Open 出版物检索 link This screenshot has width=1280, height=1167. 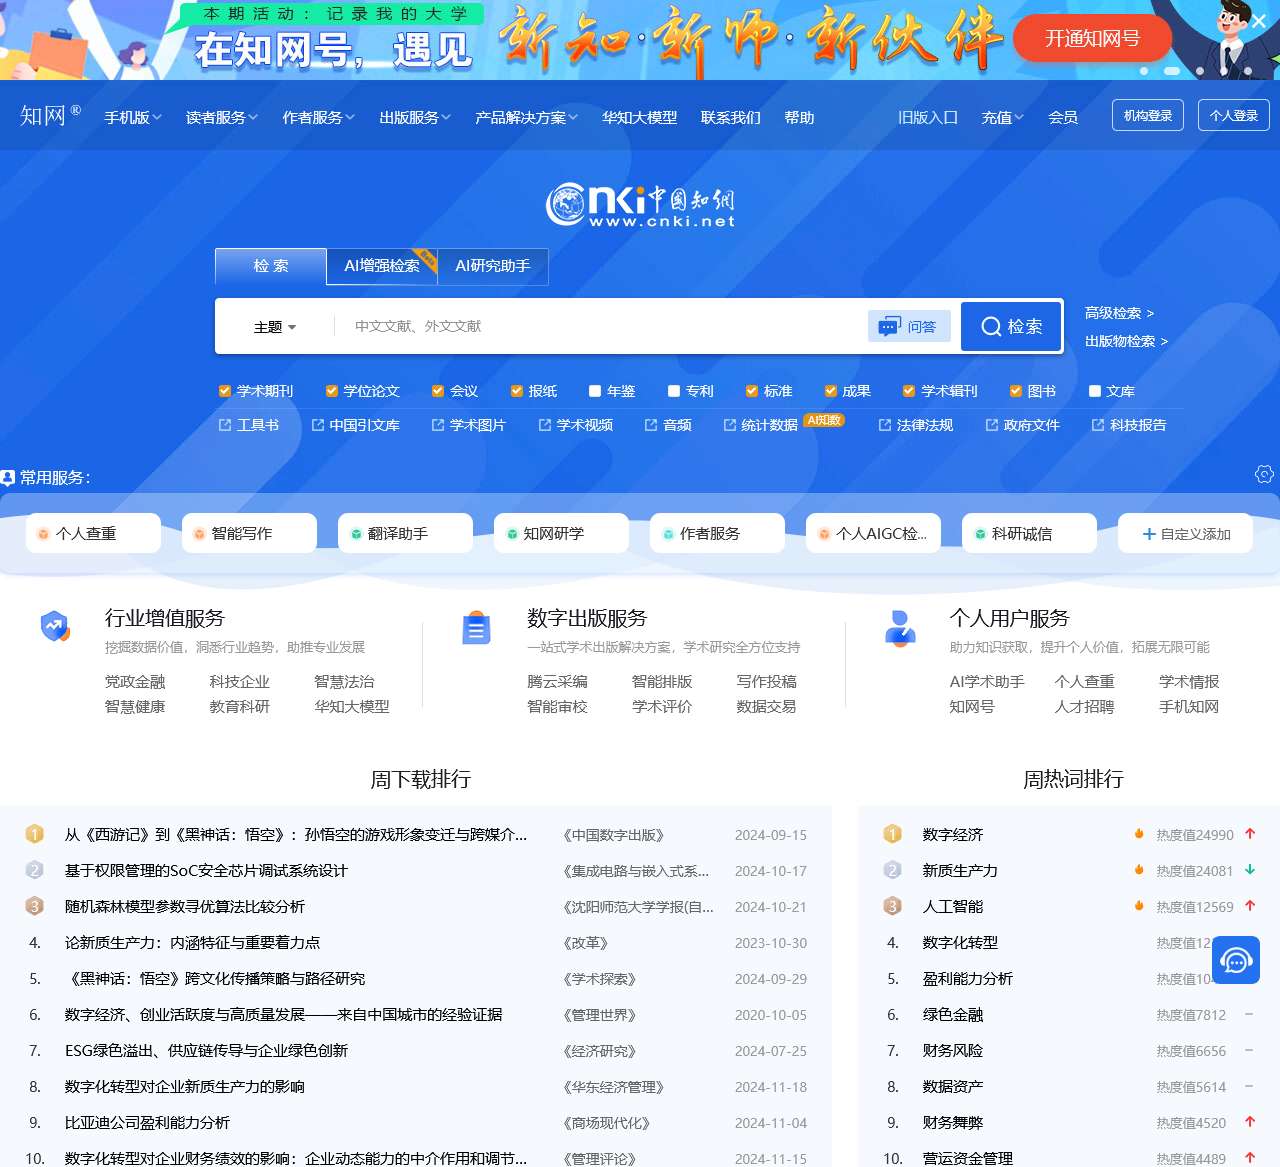coord(1126,341)
